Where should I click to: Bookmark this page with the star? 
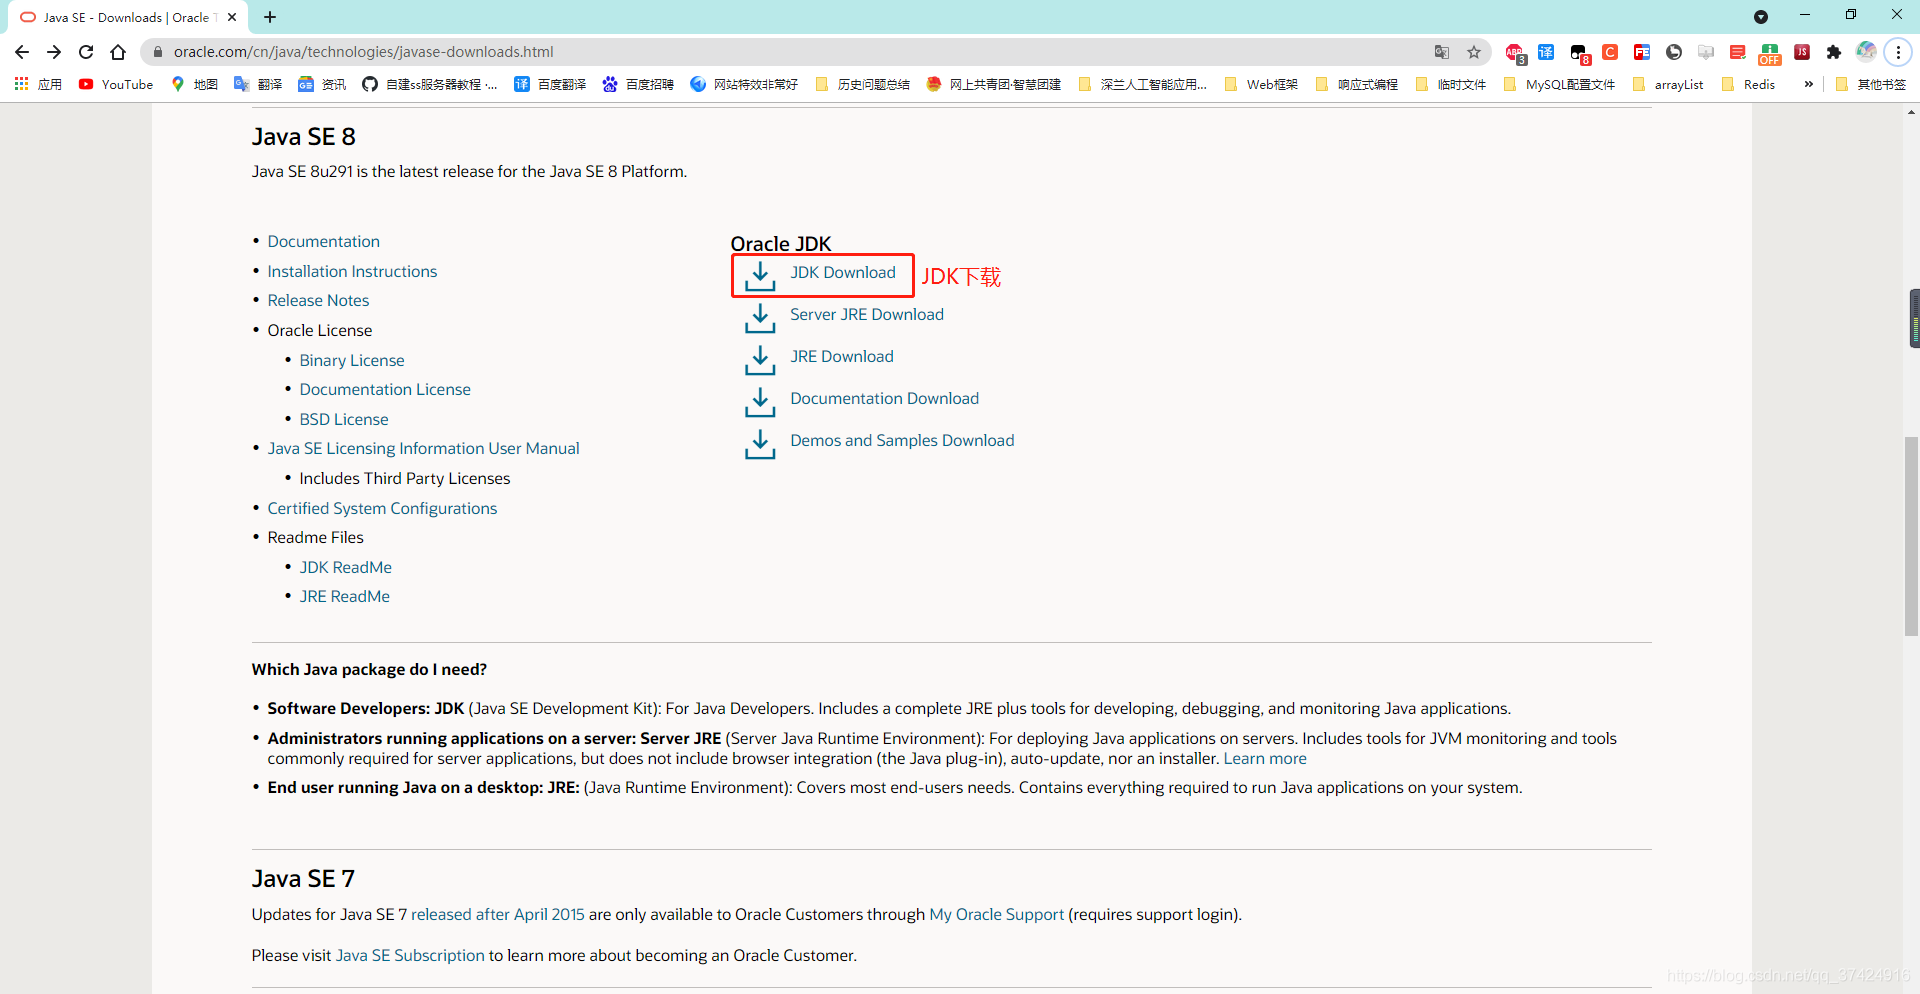coord(1474,52)
